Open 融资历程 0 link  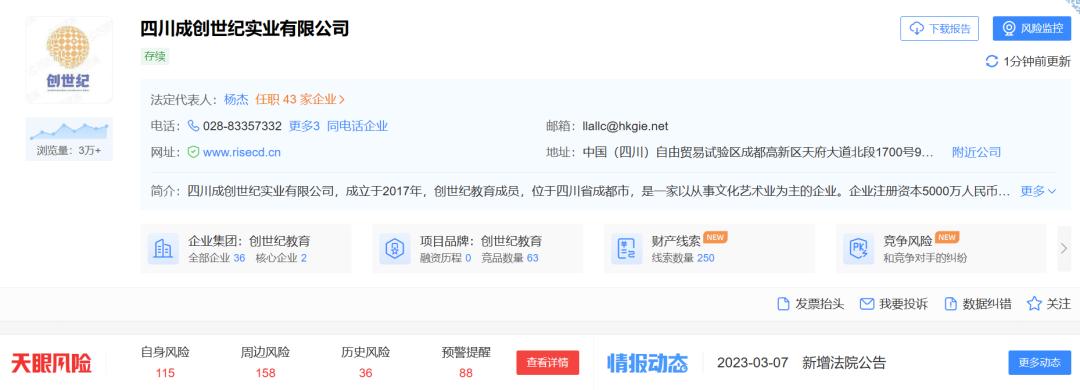click(446, 258)
